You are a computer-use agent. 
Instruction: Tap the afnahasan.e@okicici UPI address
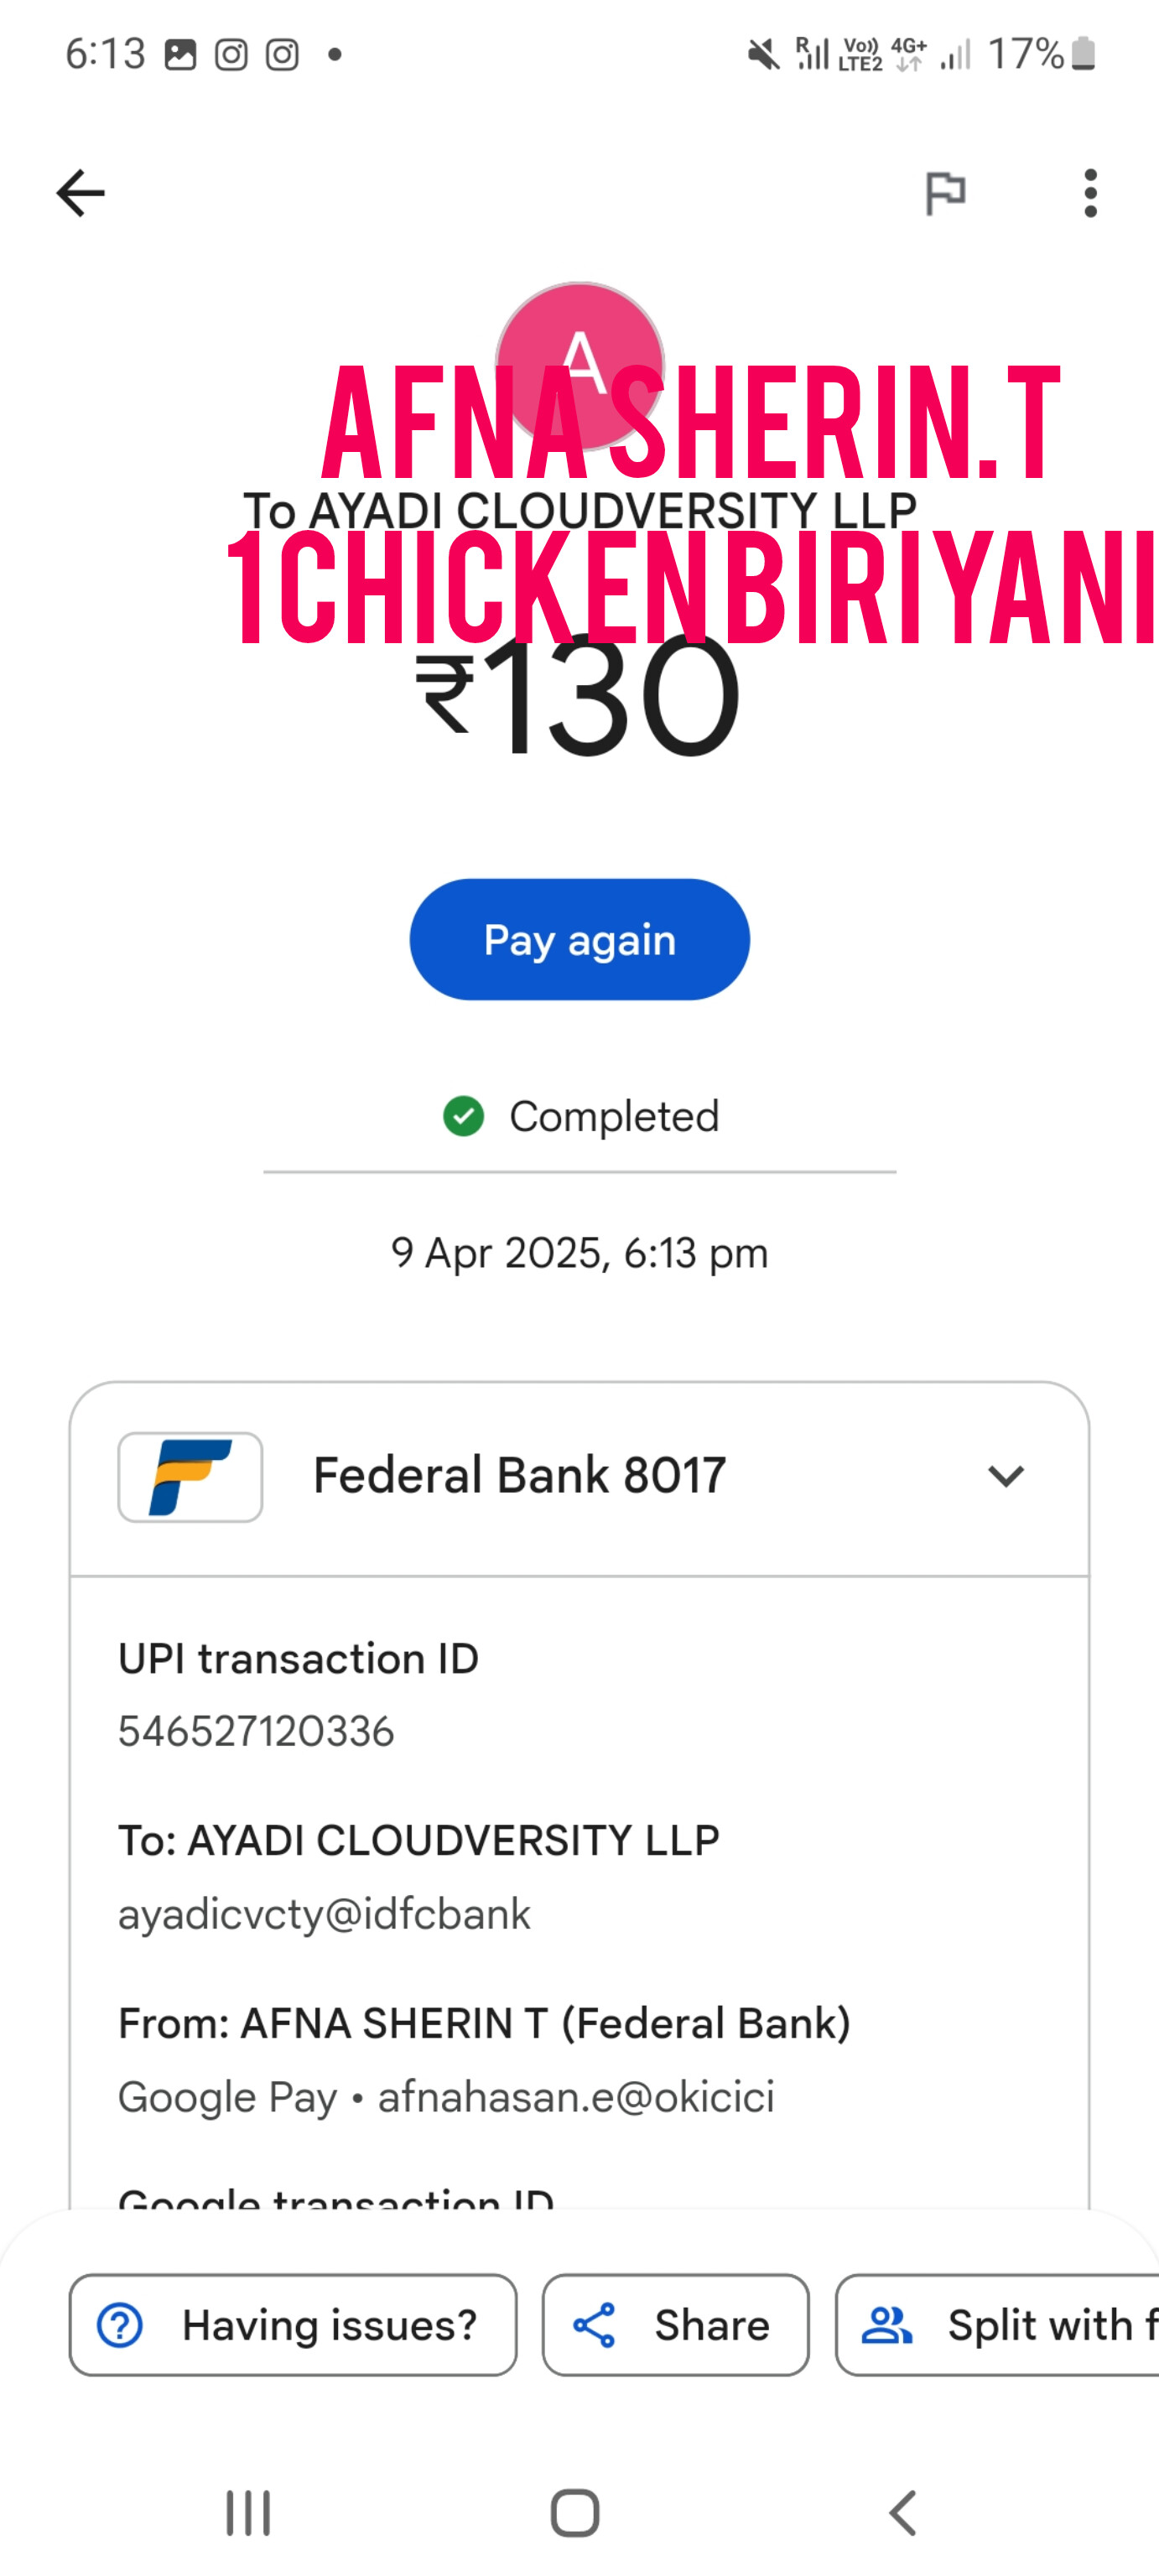click(x=576, y=2097)
